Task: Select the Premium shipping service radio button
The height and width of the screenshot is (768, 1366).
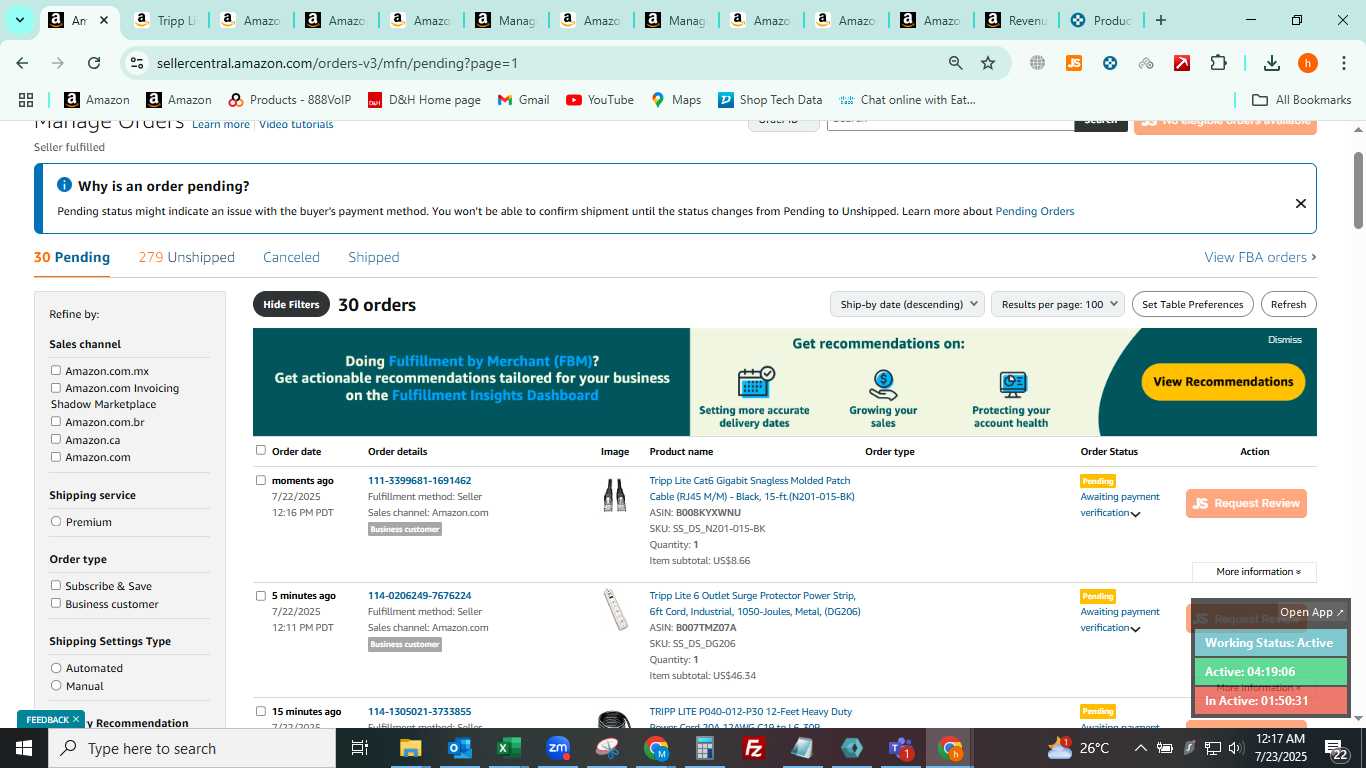Action: [56, 521]
